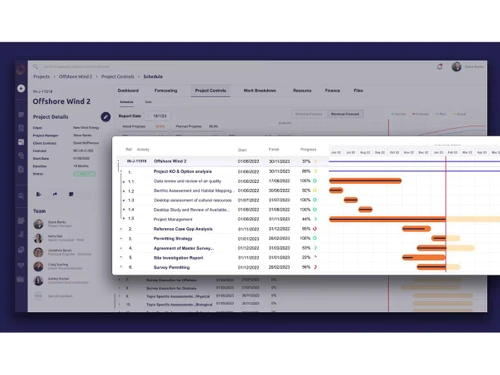Open the Files tab
The width and height of the screenshot is (500, 375).
[358, 91]
